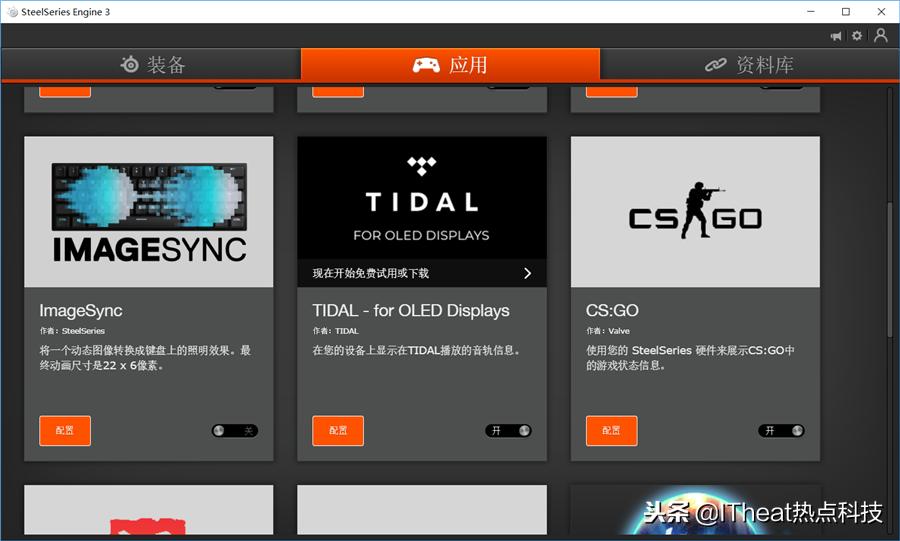Click the vertical scrollbar of the apps list
900x541 pixels.
click(891, 270)
